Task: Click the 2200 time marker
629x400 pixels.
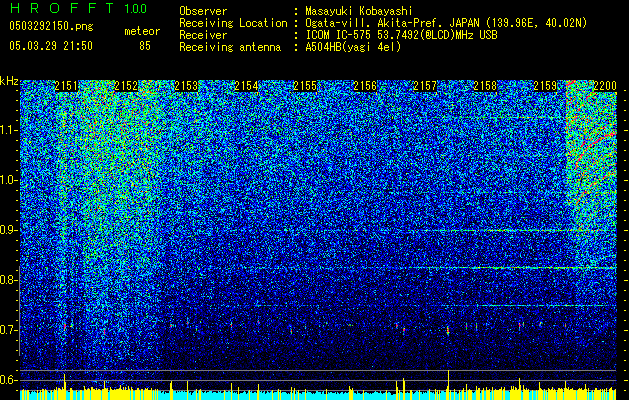Action: click(605, 86)
